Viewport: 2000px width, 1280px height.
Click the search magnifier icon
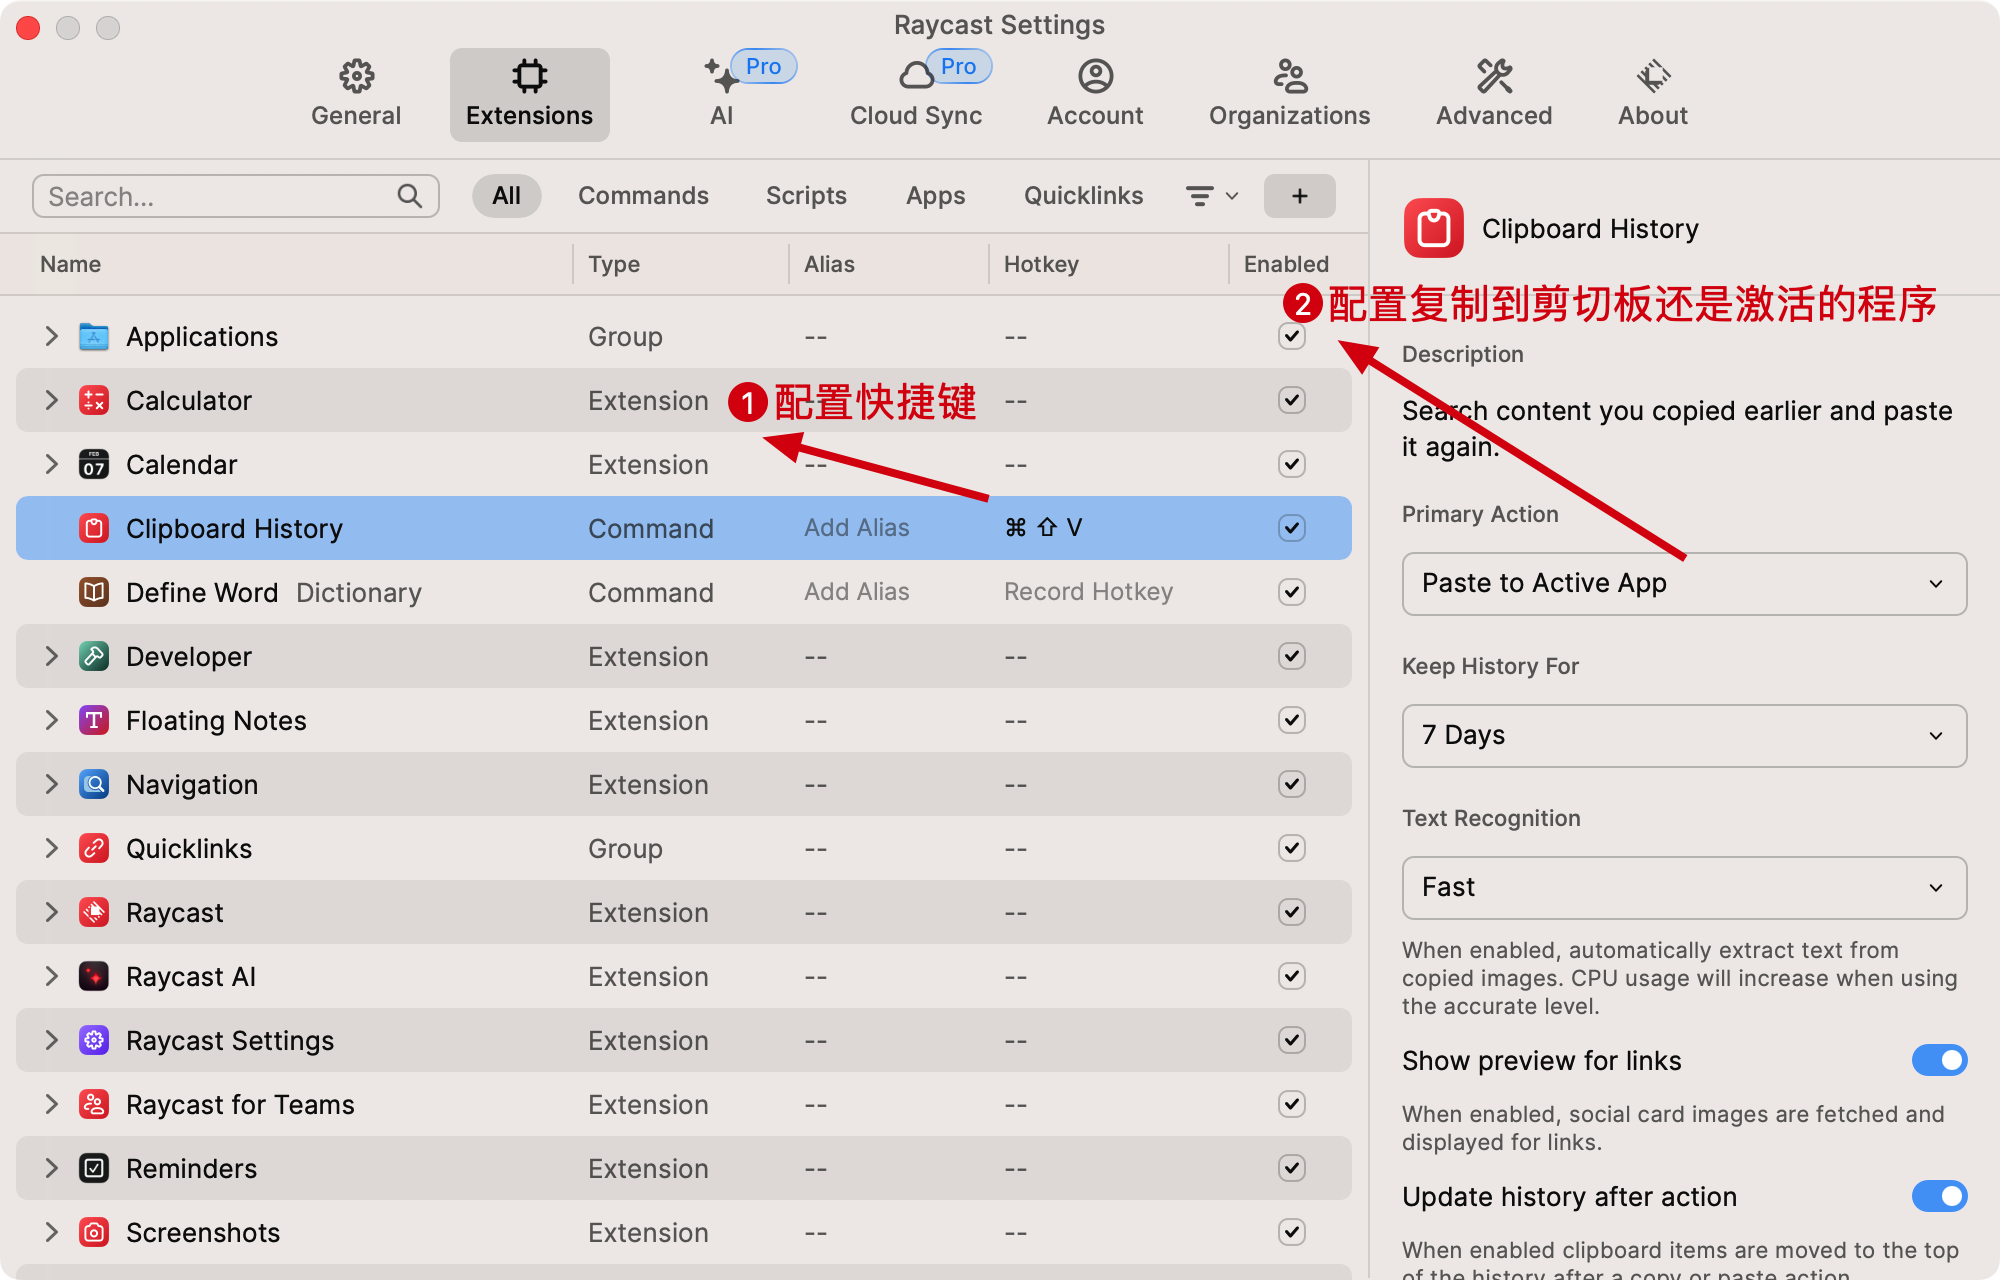click(410, 196)
